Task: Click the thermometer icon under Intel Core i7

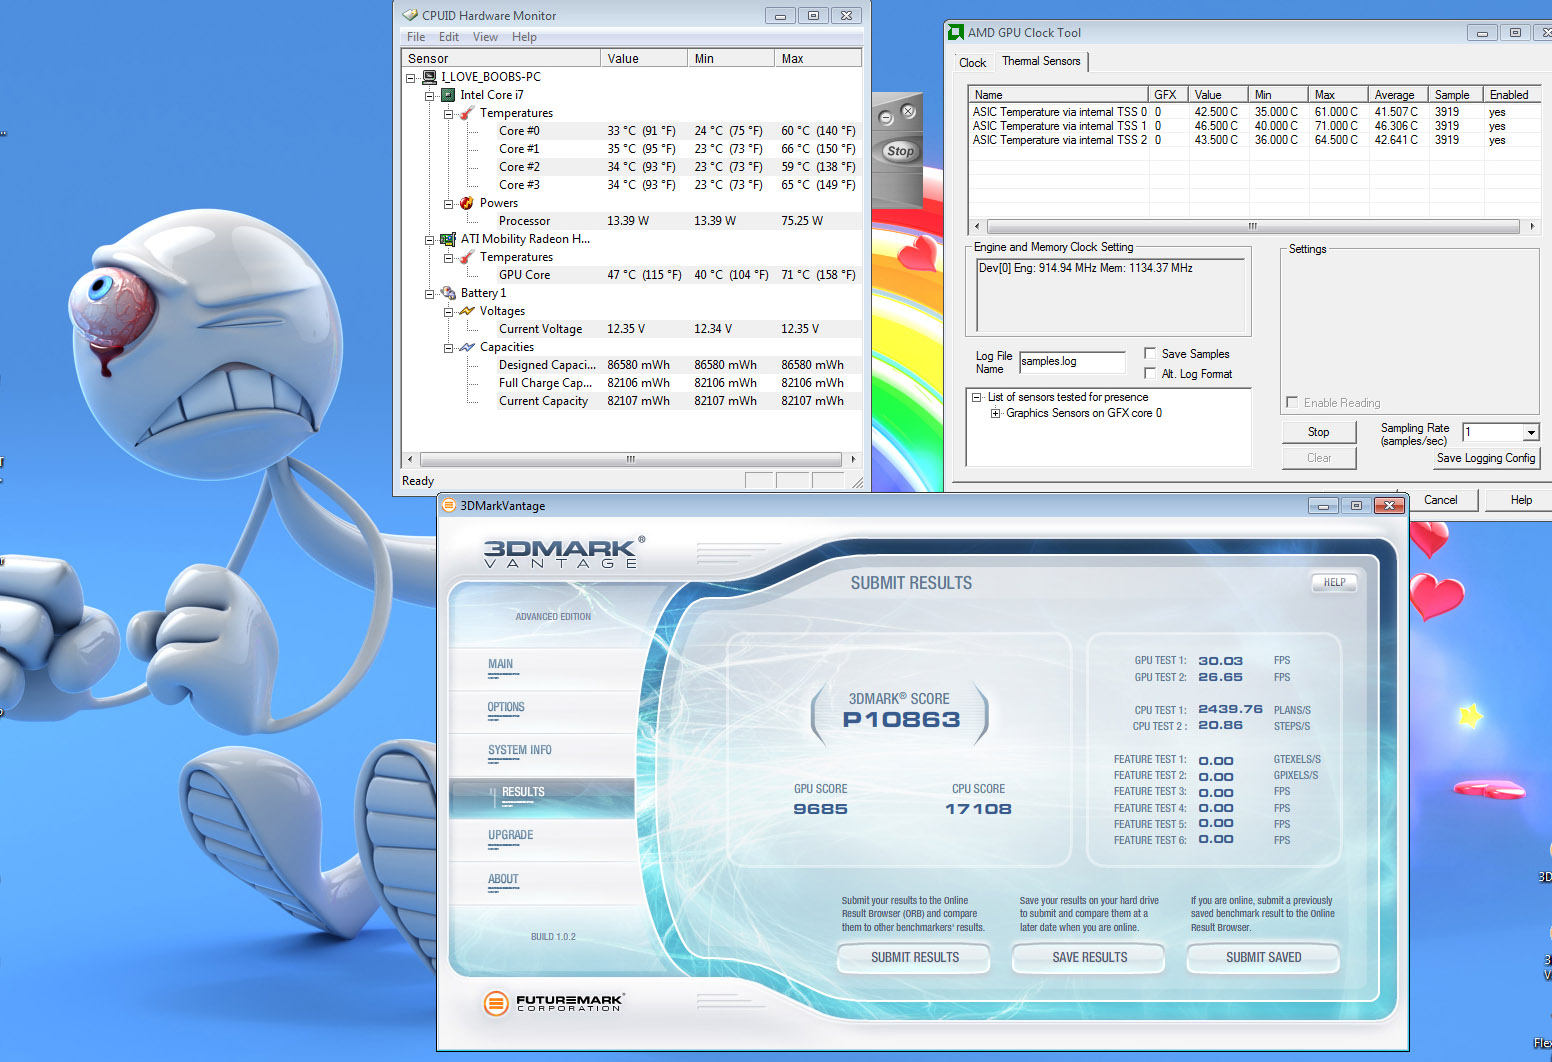Action: tap(467, 113)
